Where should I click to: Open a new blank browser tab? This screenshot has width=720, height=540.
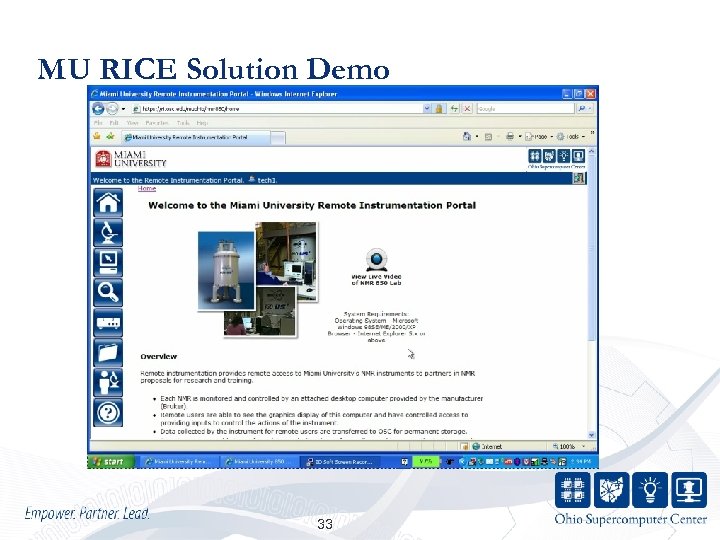click(278, 138)
